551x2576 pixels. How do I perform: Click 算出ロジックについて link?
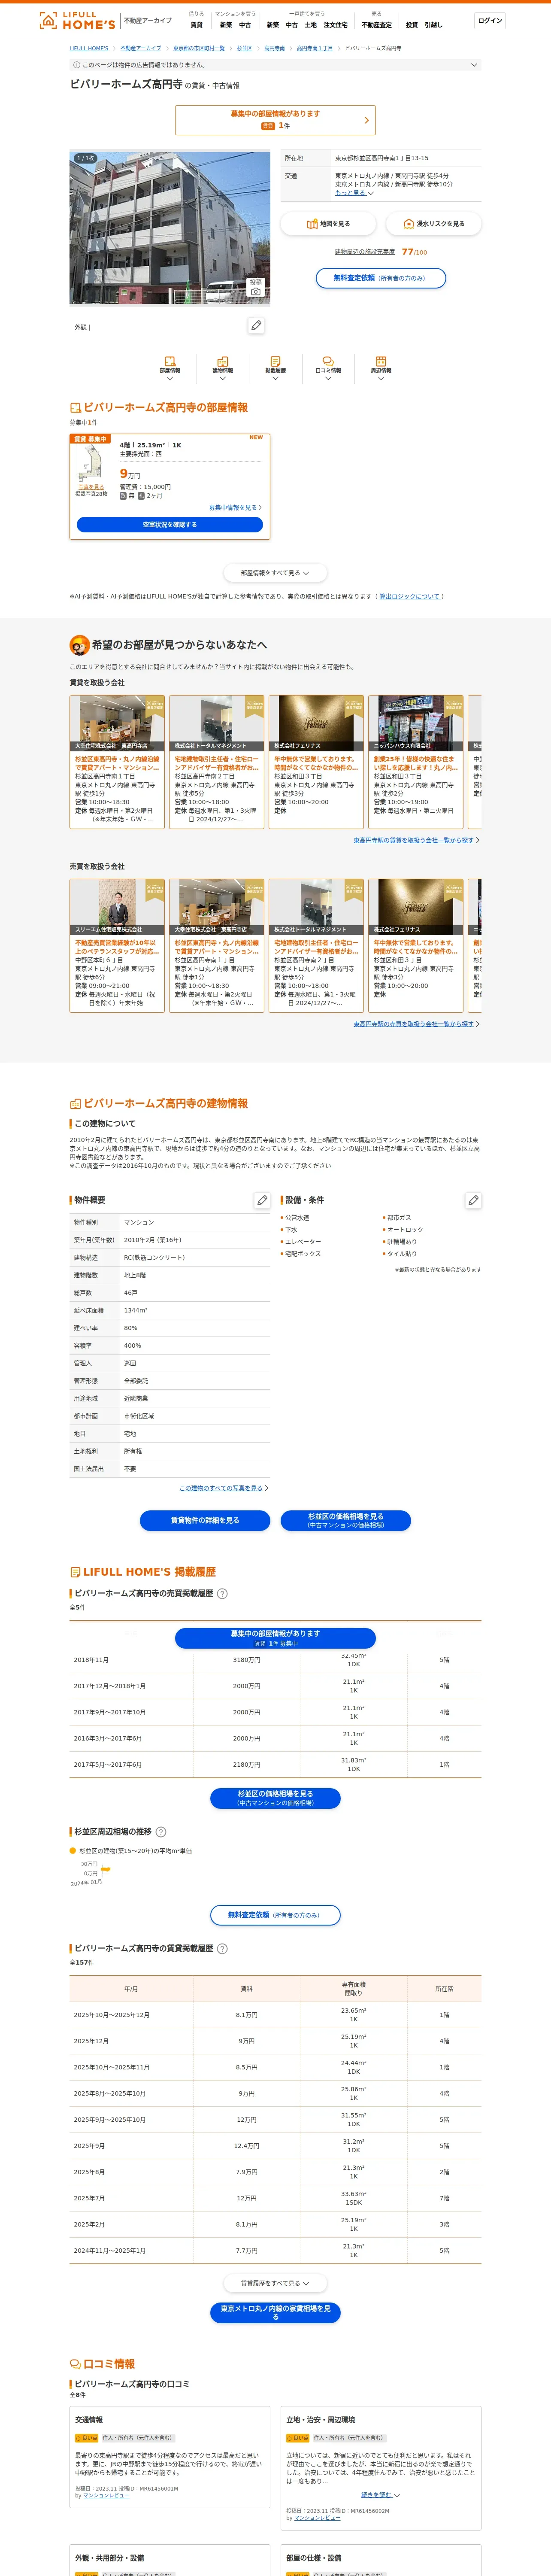click(410, 596)
